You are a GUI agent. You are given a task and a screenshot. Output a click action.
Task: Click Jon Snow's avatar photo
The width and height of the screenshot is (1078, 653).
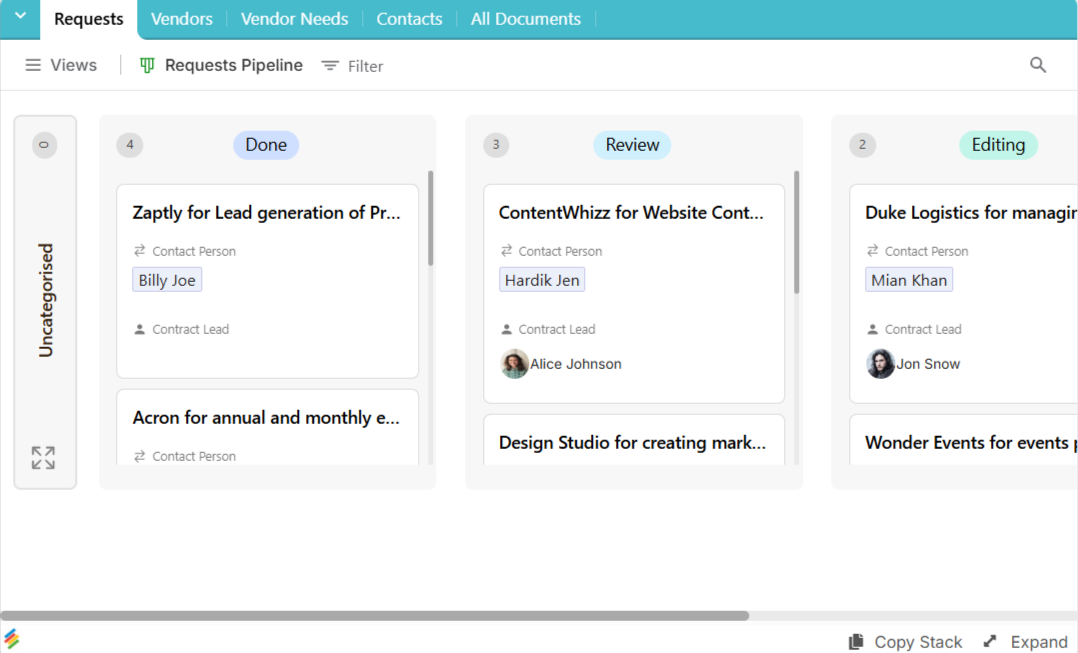click(x=880, y=364)
